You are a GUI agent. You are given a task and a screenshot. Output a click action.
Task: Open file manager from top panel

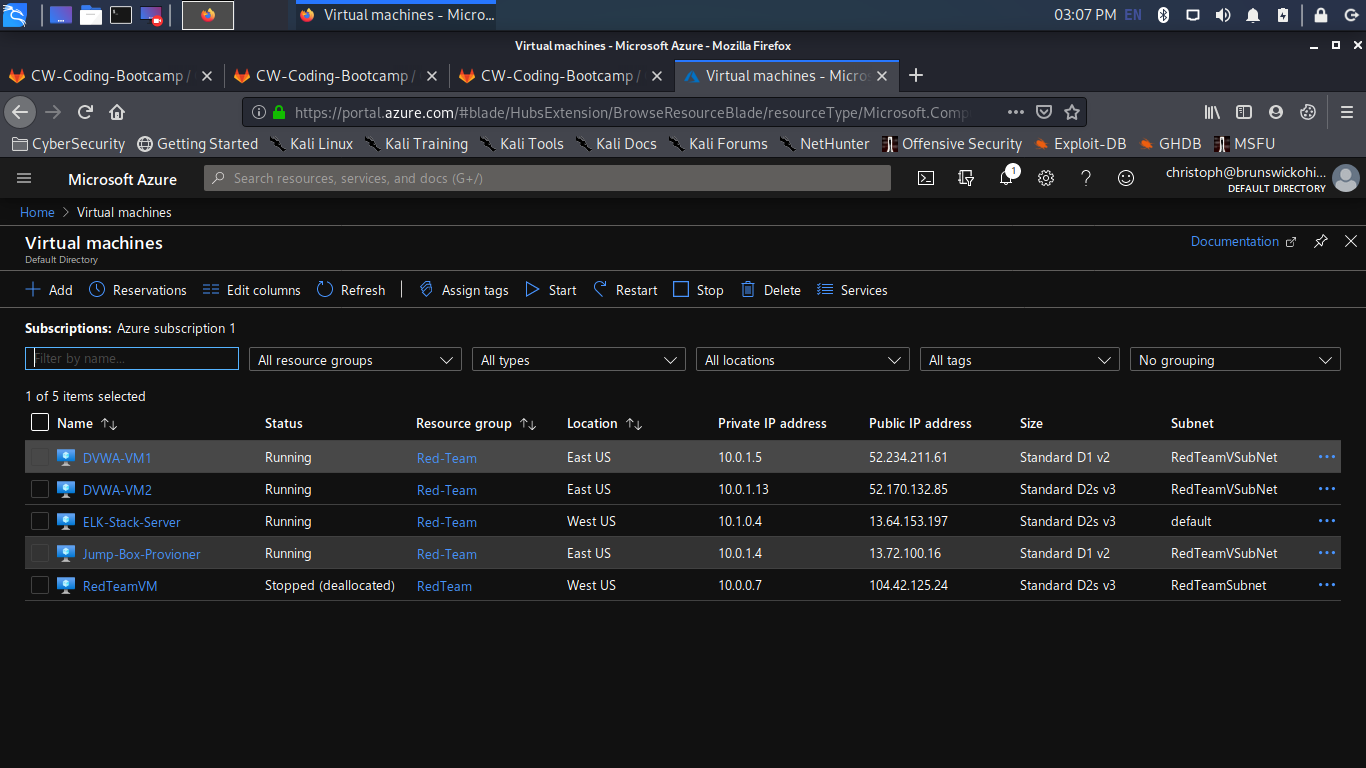click(x=91, y=14)
